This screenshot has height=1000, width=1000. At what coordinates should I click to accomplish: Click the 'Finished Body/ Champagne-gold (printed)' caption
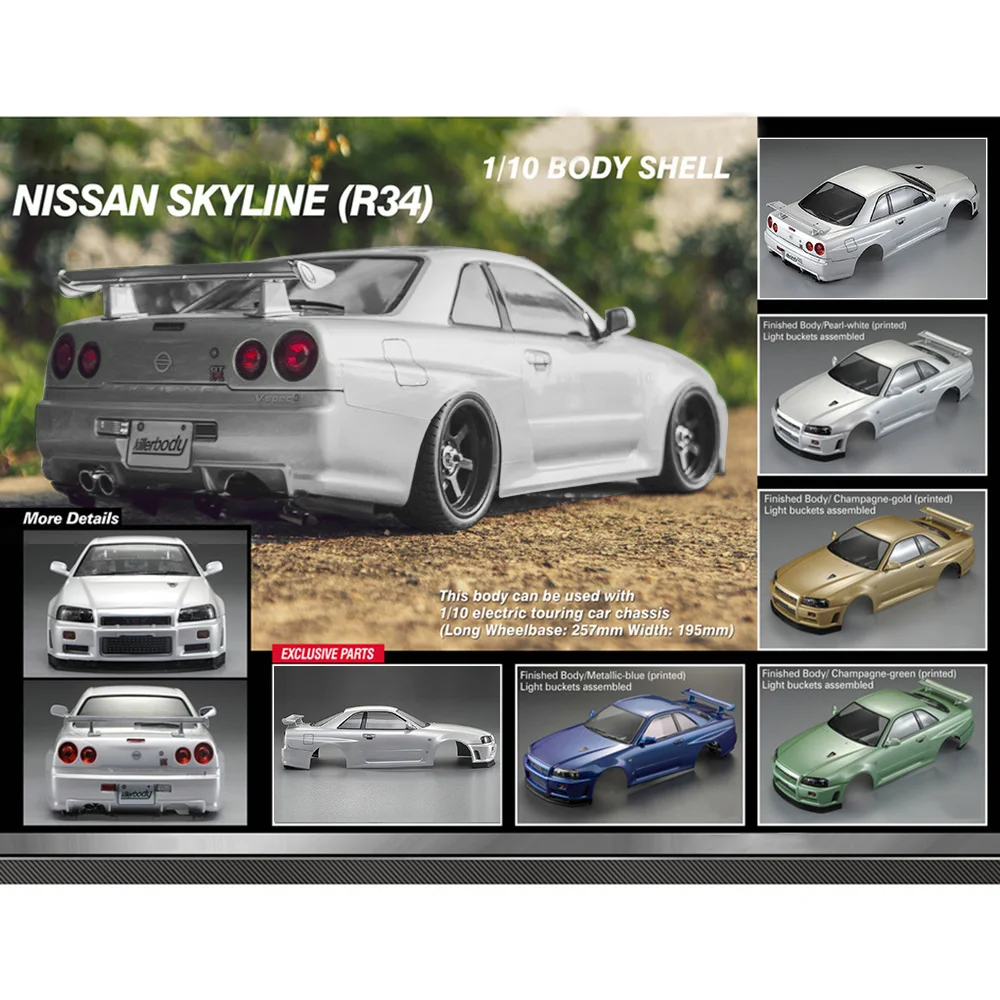point(858,499)
